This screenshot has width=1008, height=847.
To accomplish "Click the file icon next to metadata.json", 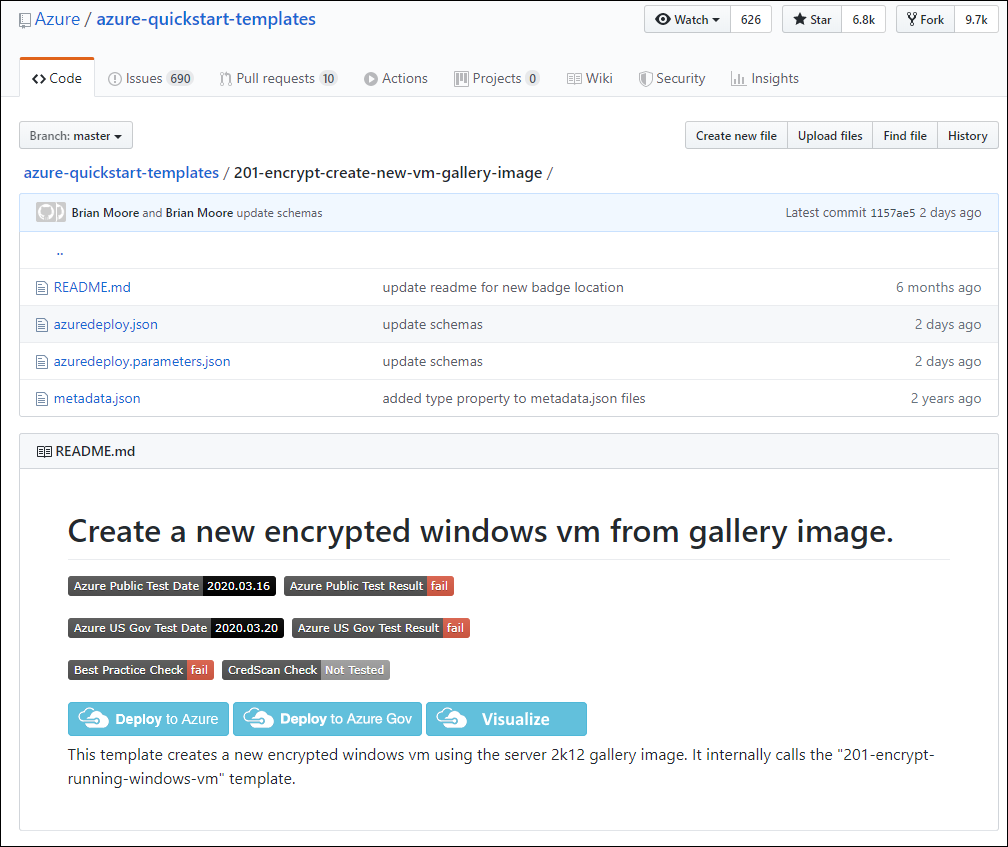I will pyautogui.click(x=42, y=399).
